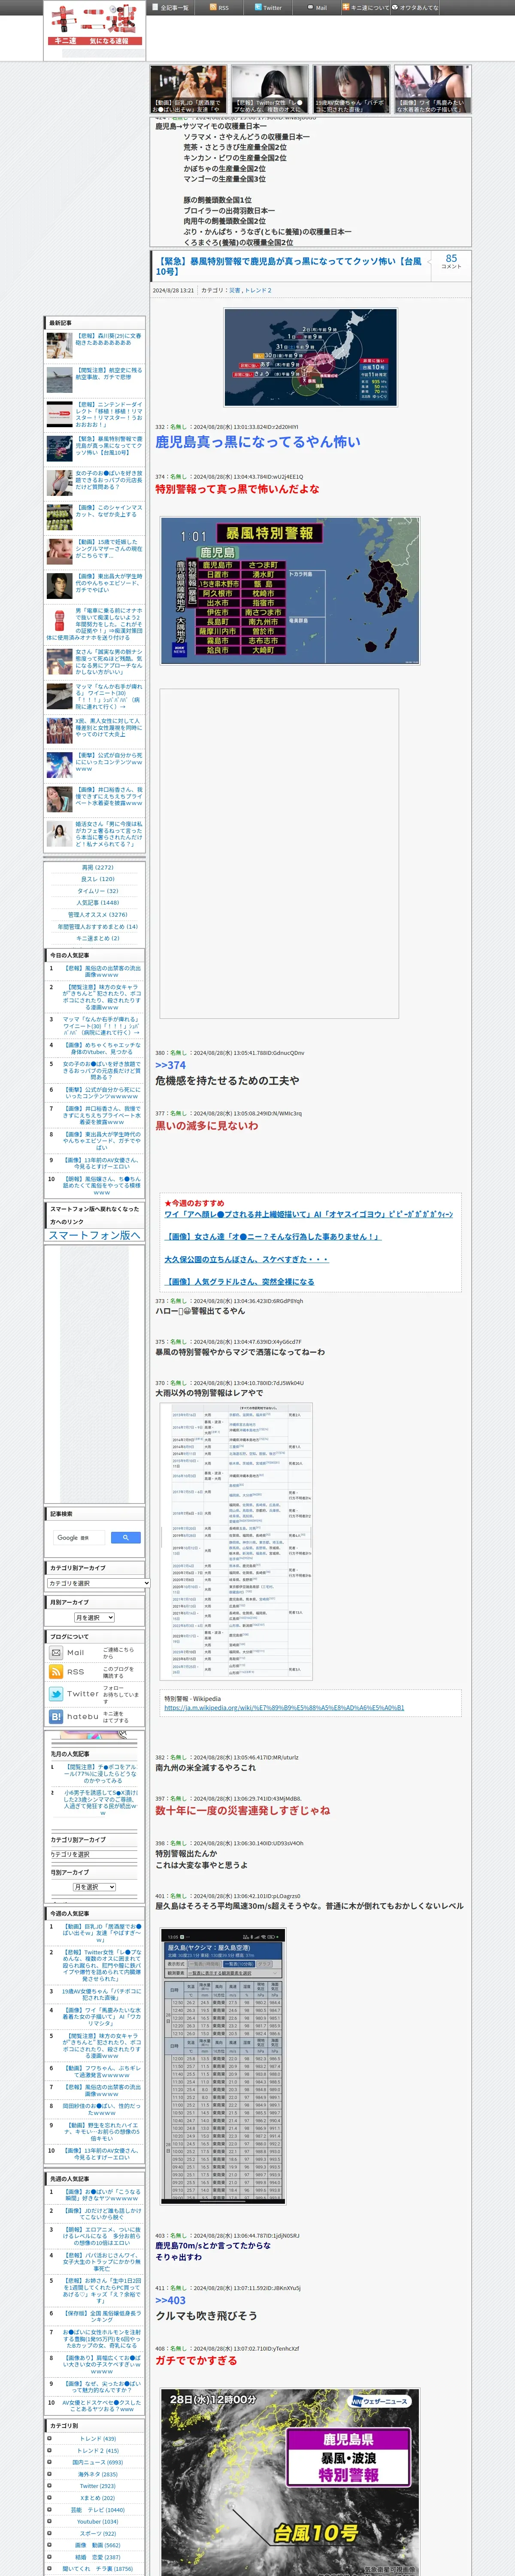515x2576 pixels.
Task: Open the 特別警報 history table image
Action: 236,1541
